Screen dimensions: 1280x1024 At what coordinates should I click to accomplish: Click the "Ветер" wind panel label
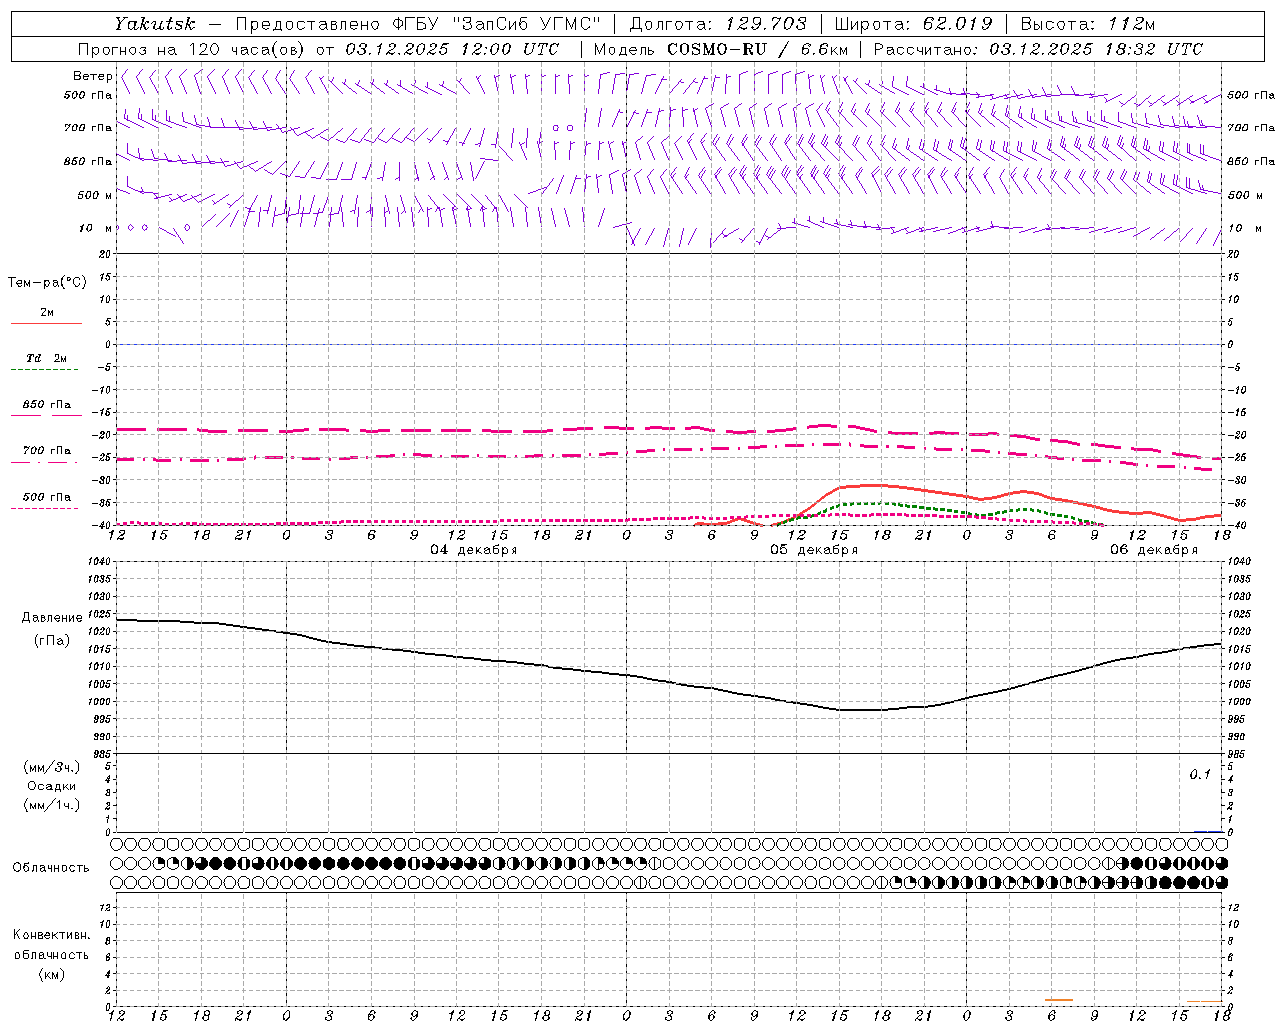point(92,76)
